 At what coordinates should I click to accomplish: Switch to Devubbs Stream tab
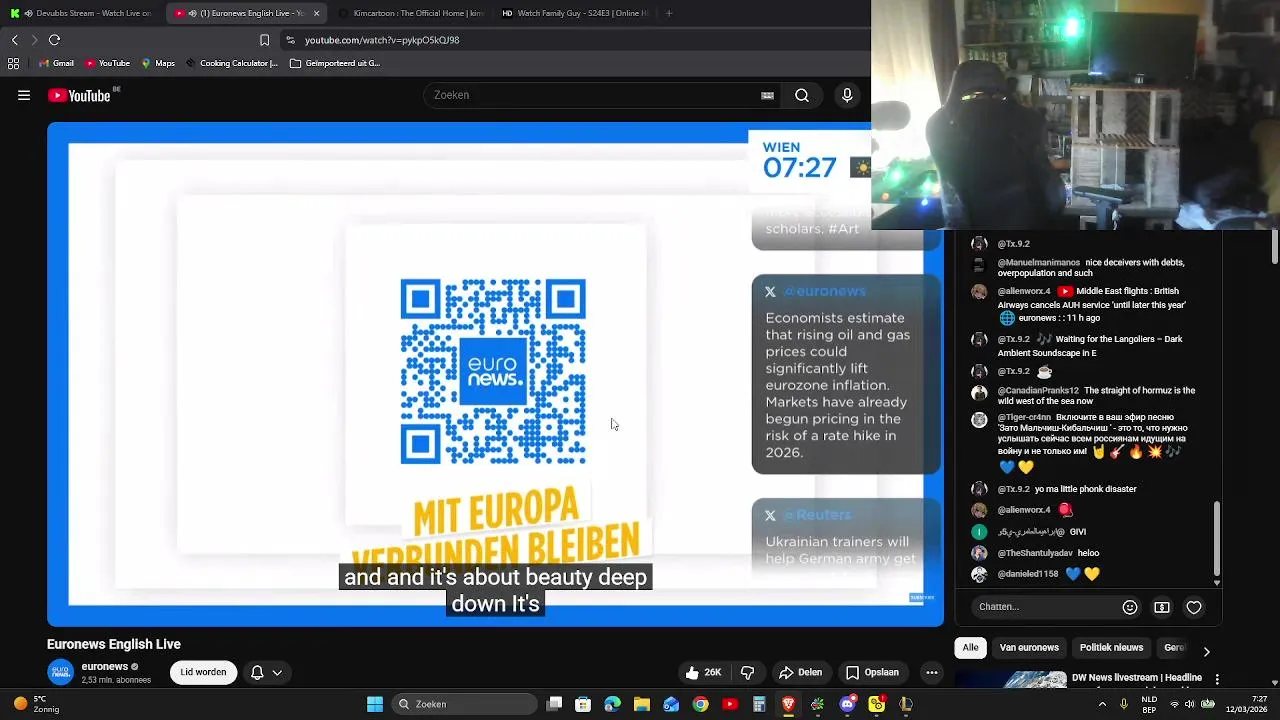[82, 13]
